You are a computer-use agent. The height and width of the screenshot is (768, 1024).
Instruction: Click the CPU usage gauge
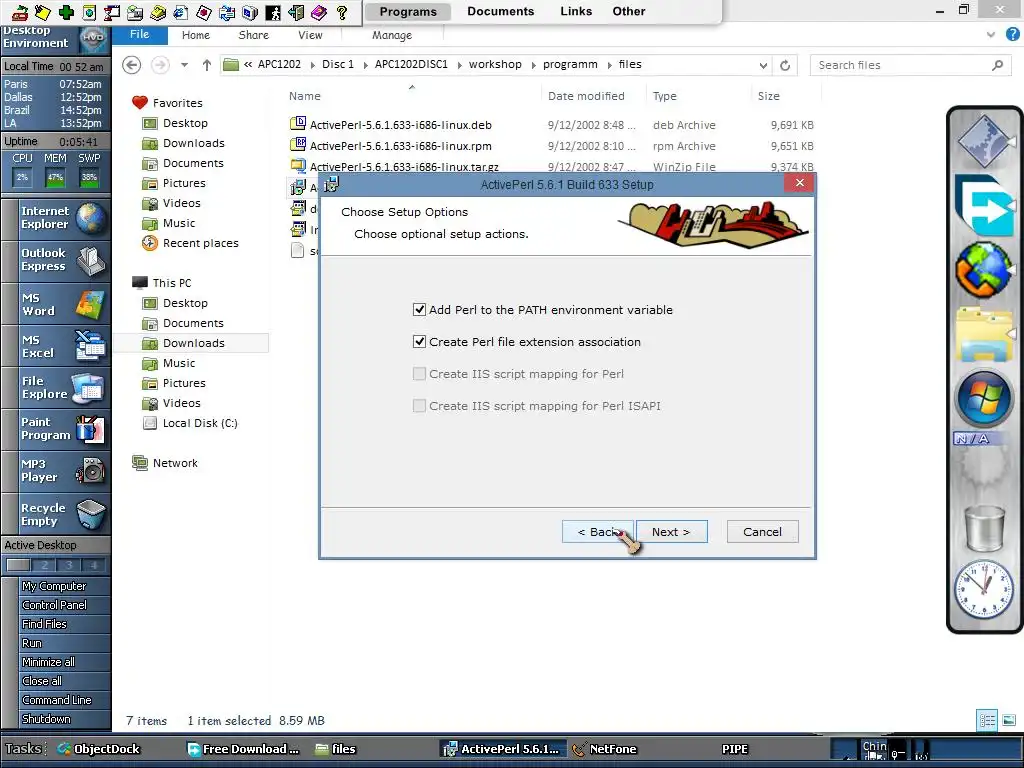tap(22, 177)
